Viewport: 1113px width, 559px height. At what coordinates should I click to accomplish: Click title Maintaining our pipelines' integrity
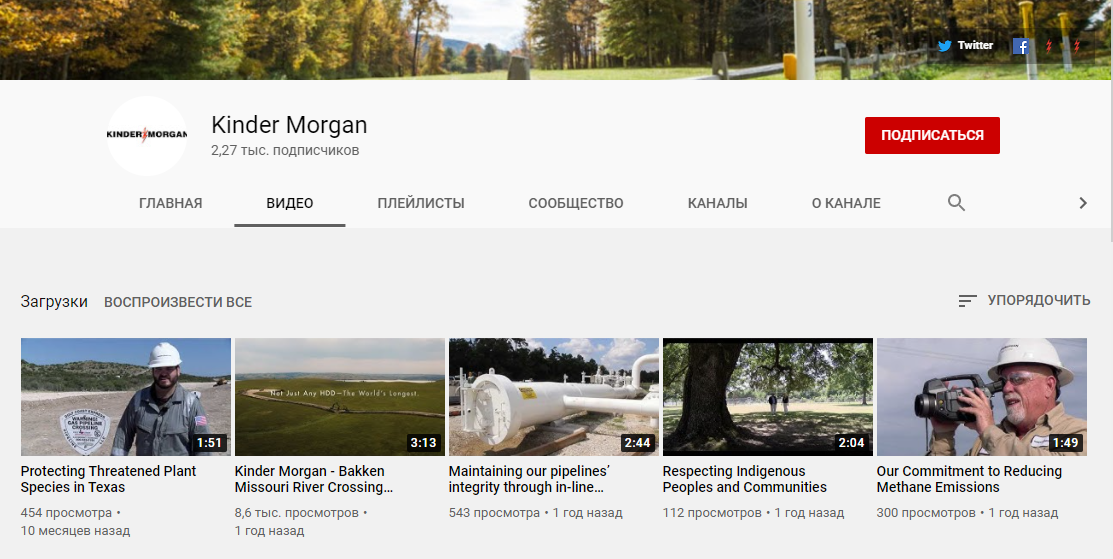click(530, 479)
